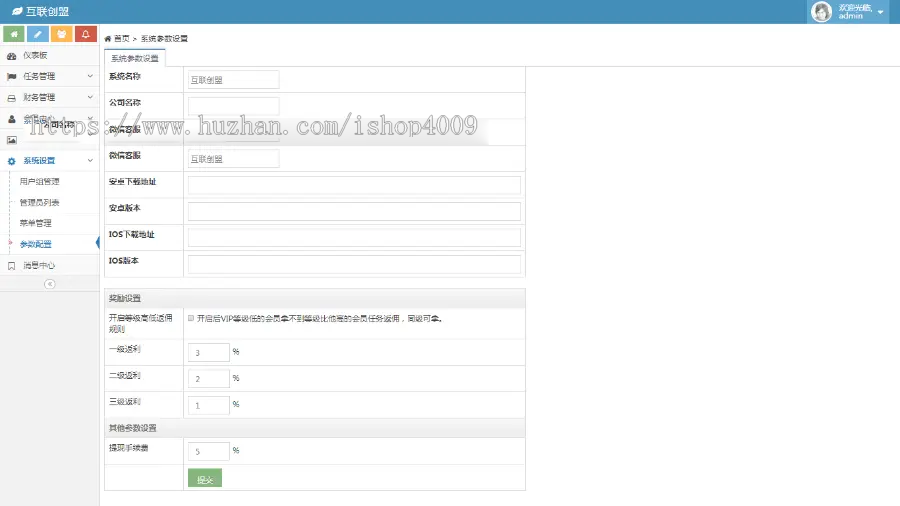Click the 互联创盟 brand title

(48, 11)
